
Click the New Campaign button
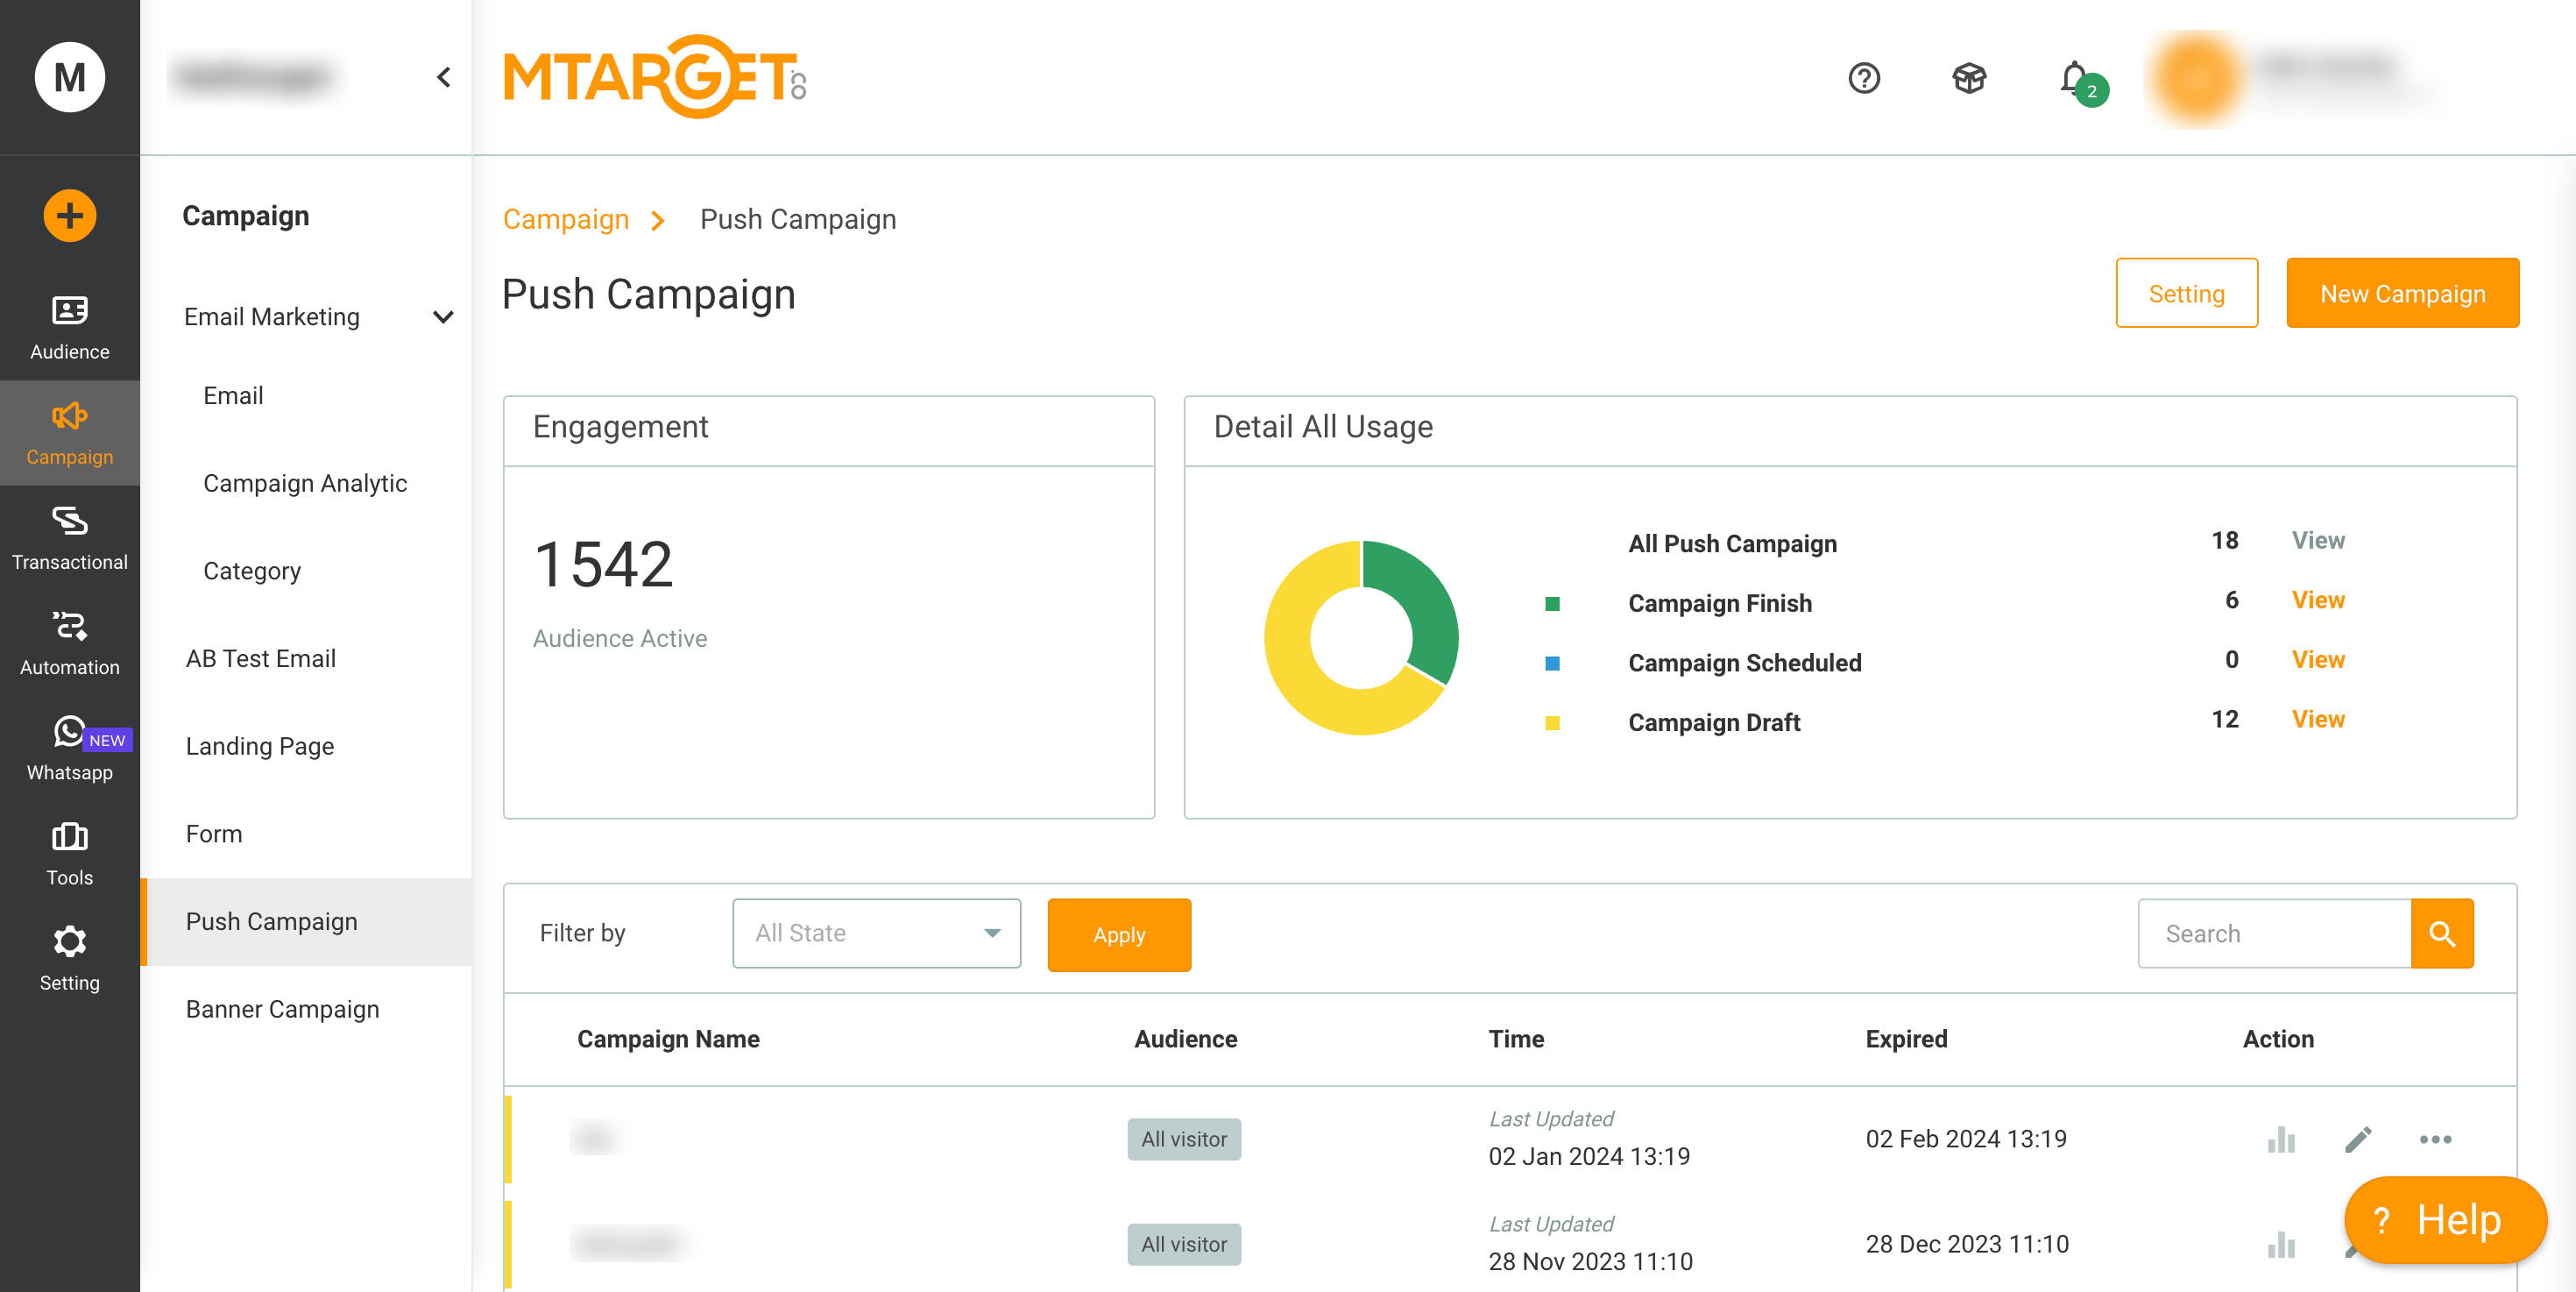2402,293
